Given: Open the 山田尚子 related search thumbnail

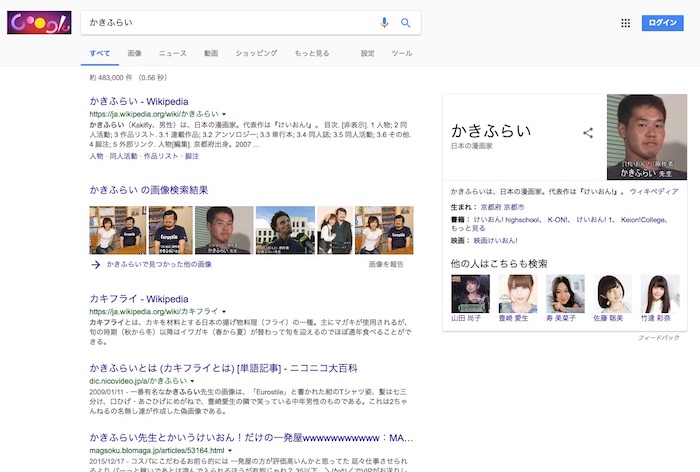Looking at the screenshot, I should coord(470,294).
